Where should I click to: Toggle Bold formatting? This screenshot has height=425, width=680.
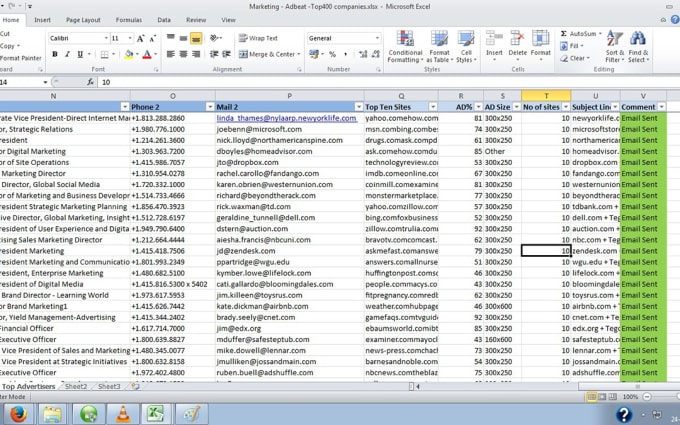coord(55,54)
